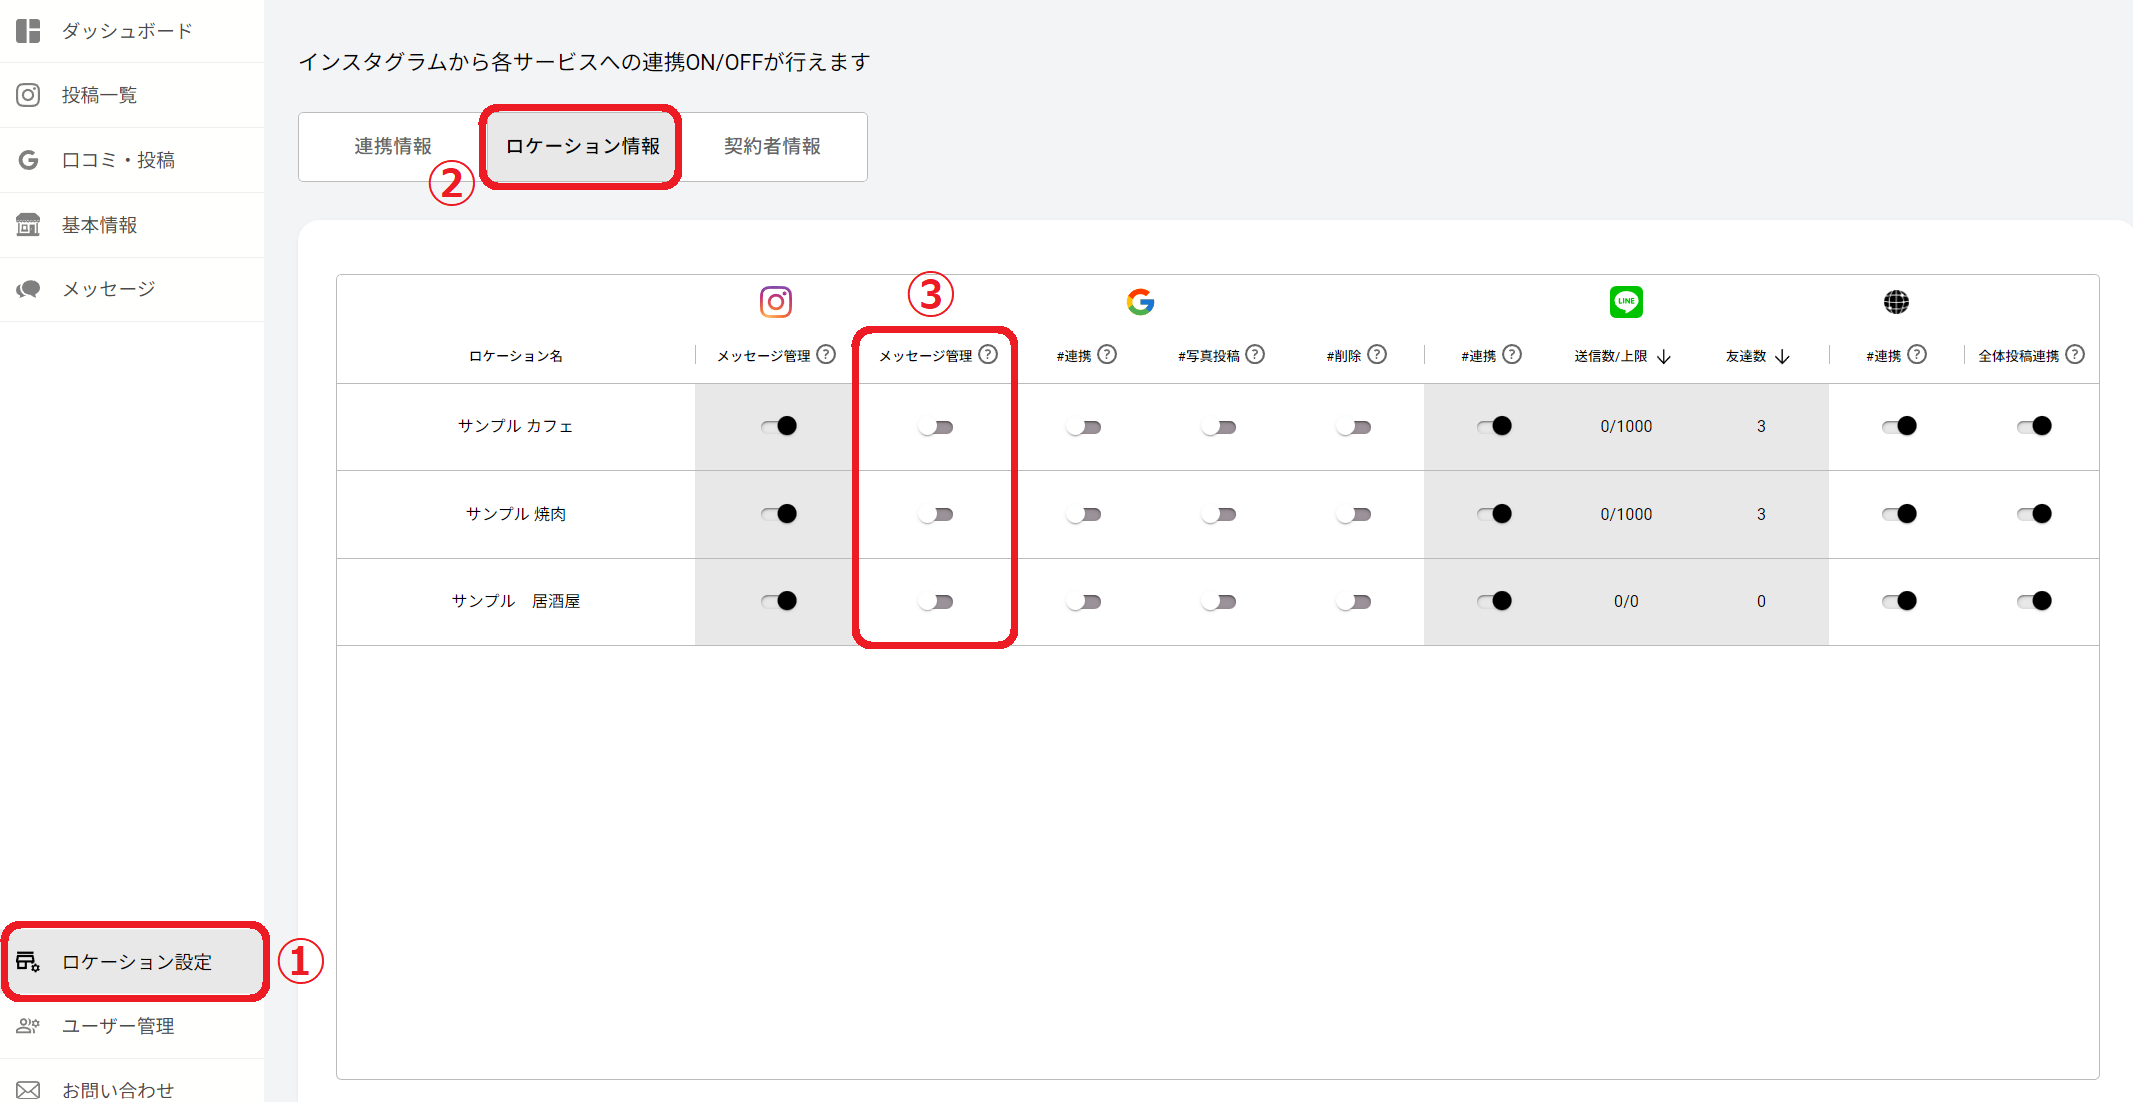
Task: Click the Google logo column header
Action: pos(1140,301)
